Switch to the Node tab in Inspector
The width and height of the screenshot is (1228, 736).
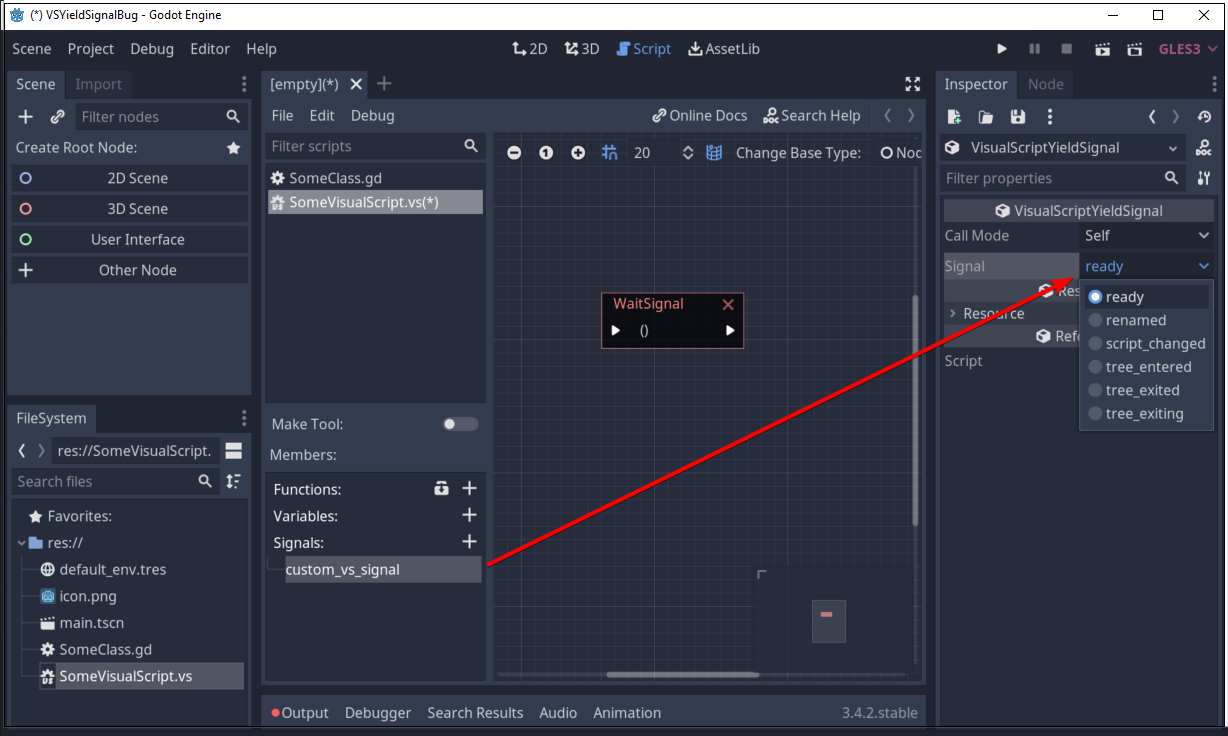click(1046, 84)
